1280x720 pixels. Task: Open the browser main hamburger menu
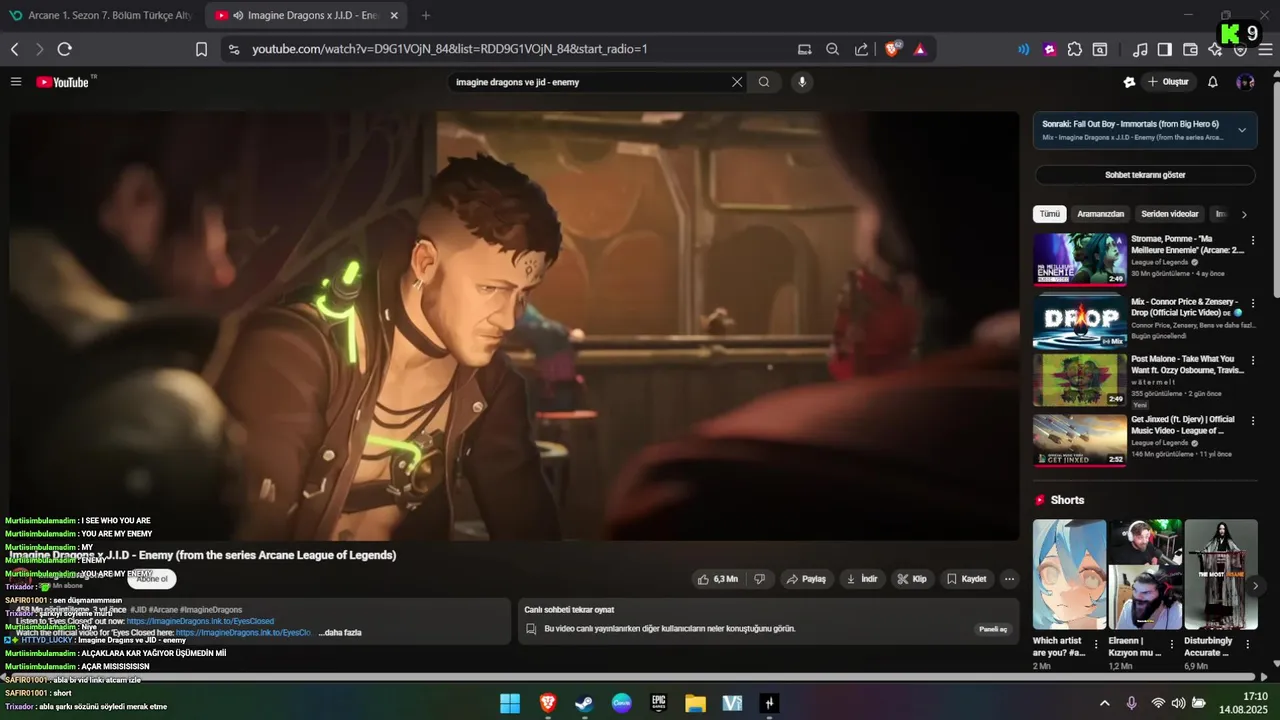point(1265,49)
